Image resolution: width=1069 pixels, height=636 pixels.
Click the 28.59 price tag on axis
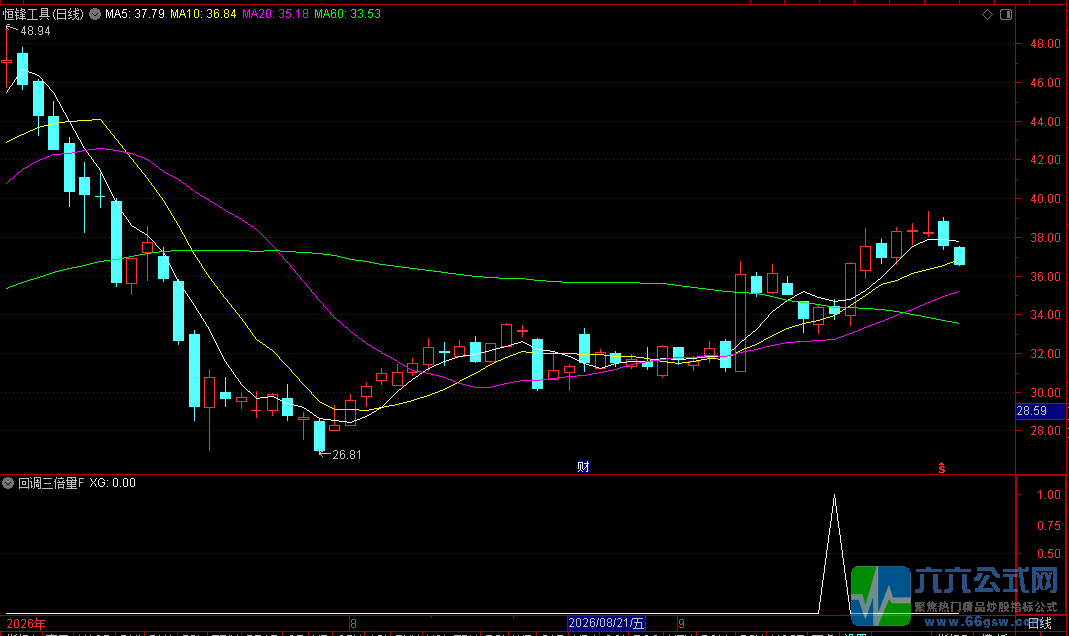click(x=1039, y=411)
